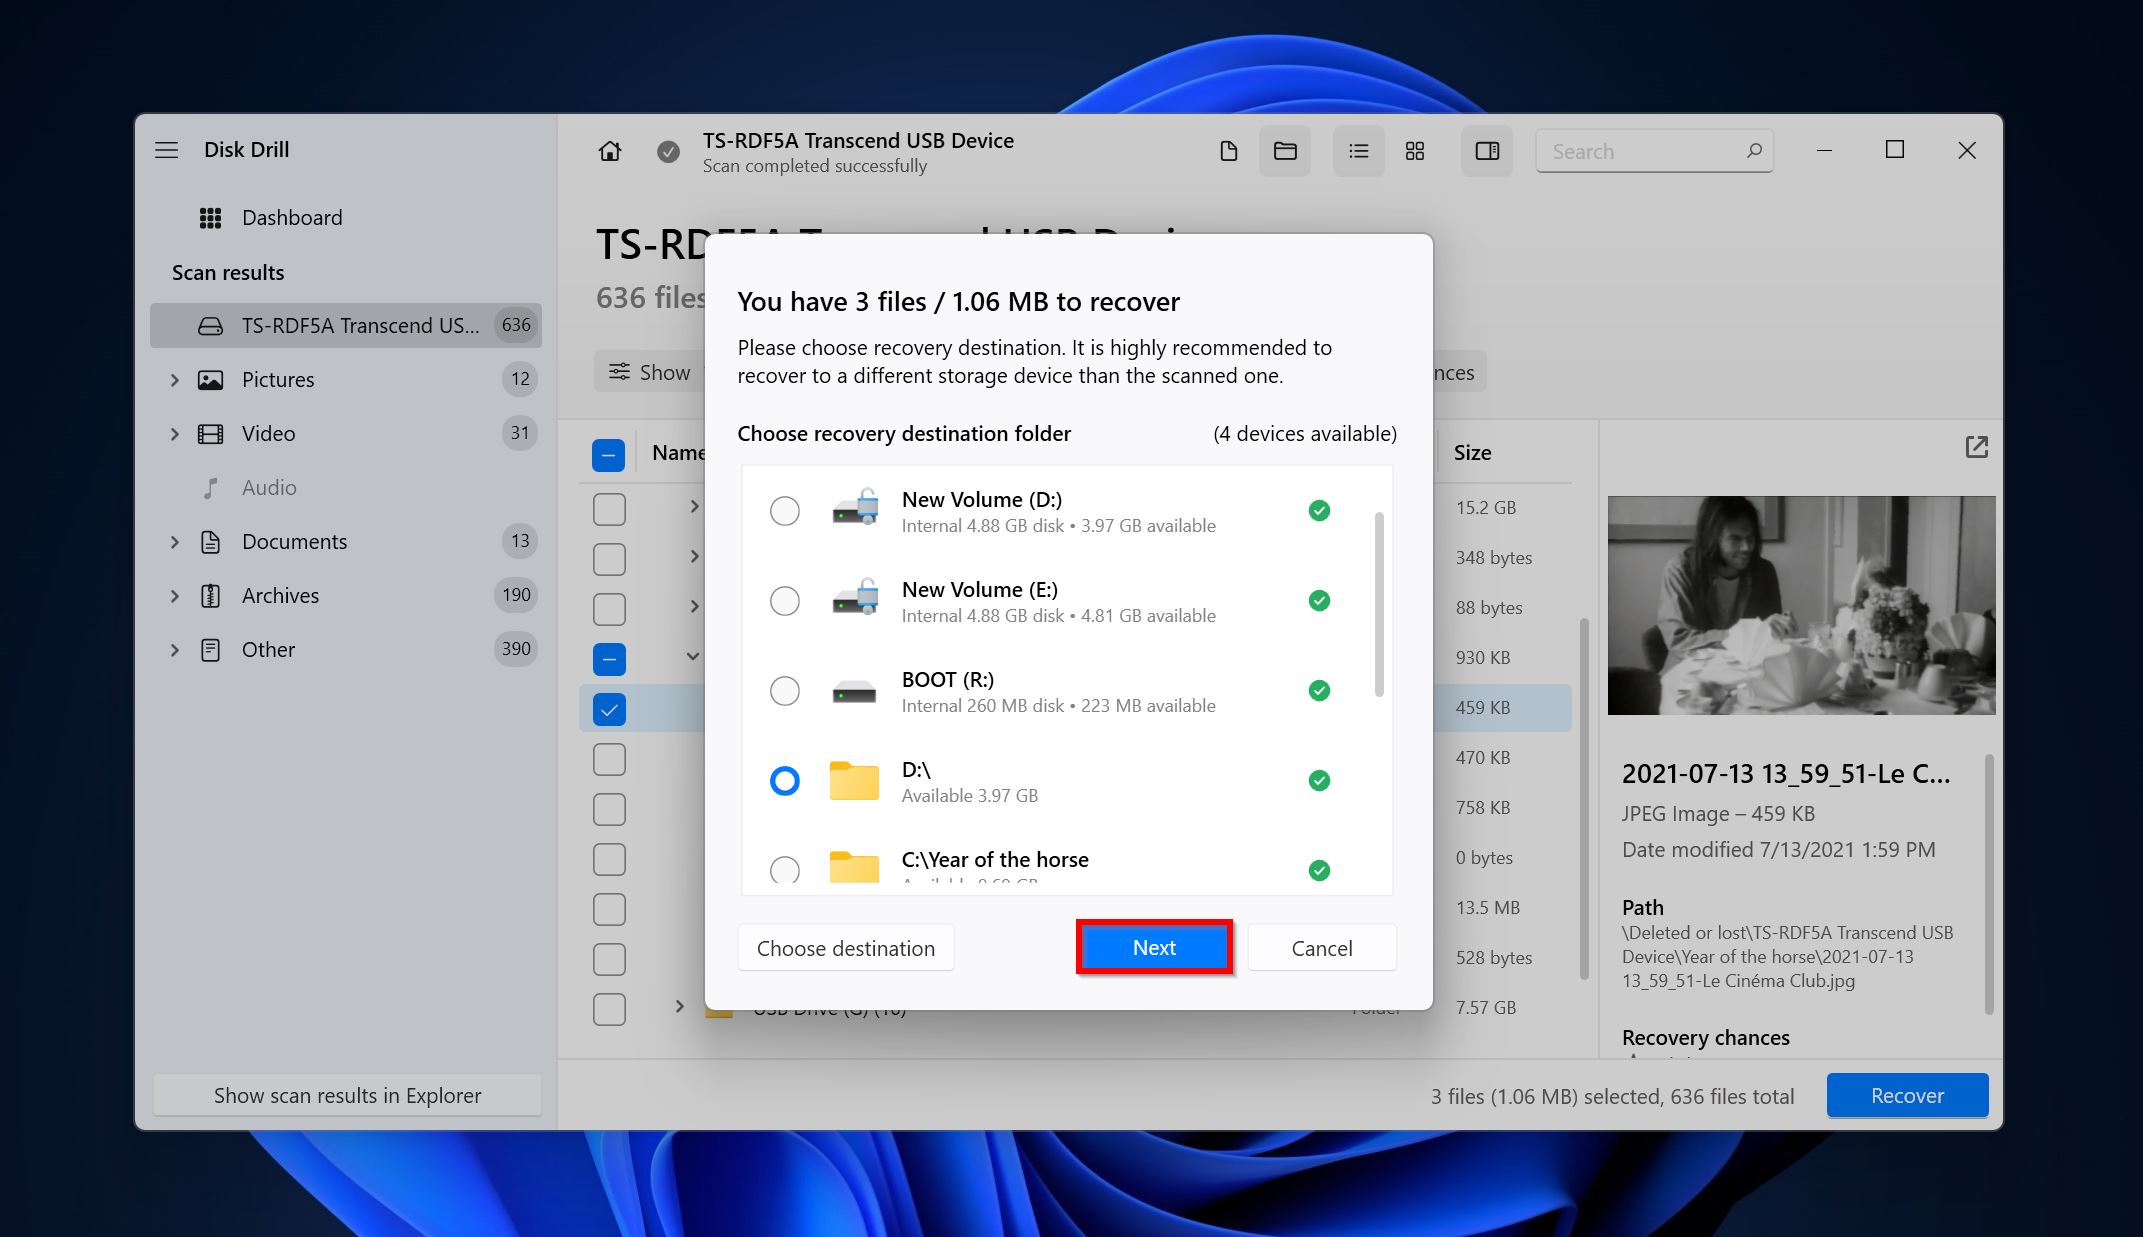Screen dimensions: 2143x1237
Task: Click the D:\ folder icon
Action: (x=854, y=780)
